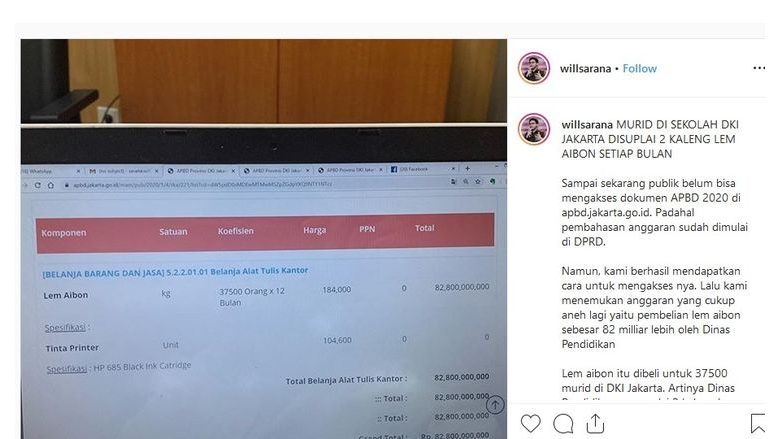Open comments with the speech bubble icon
Screen dimensions: 780x439
(x=563, y=424)
